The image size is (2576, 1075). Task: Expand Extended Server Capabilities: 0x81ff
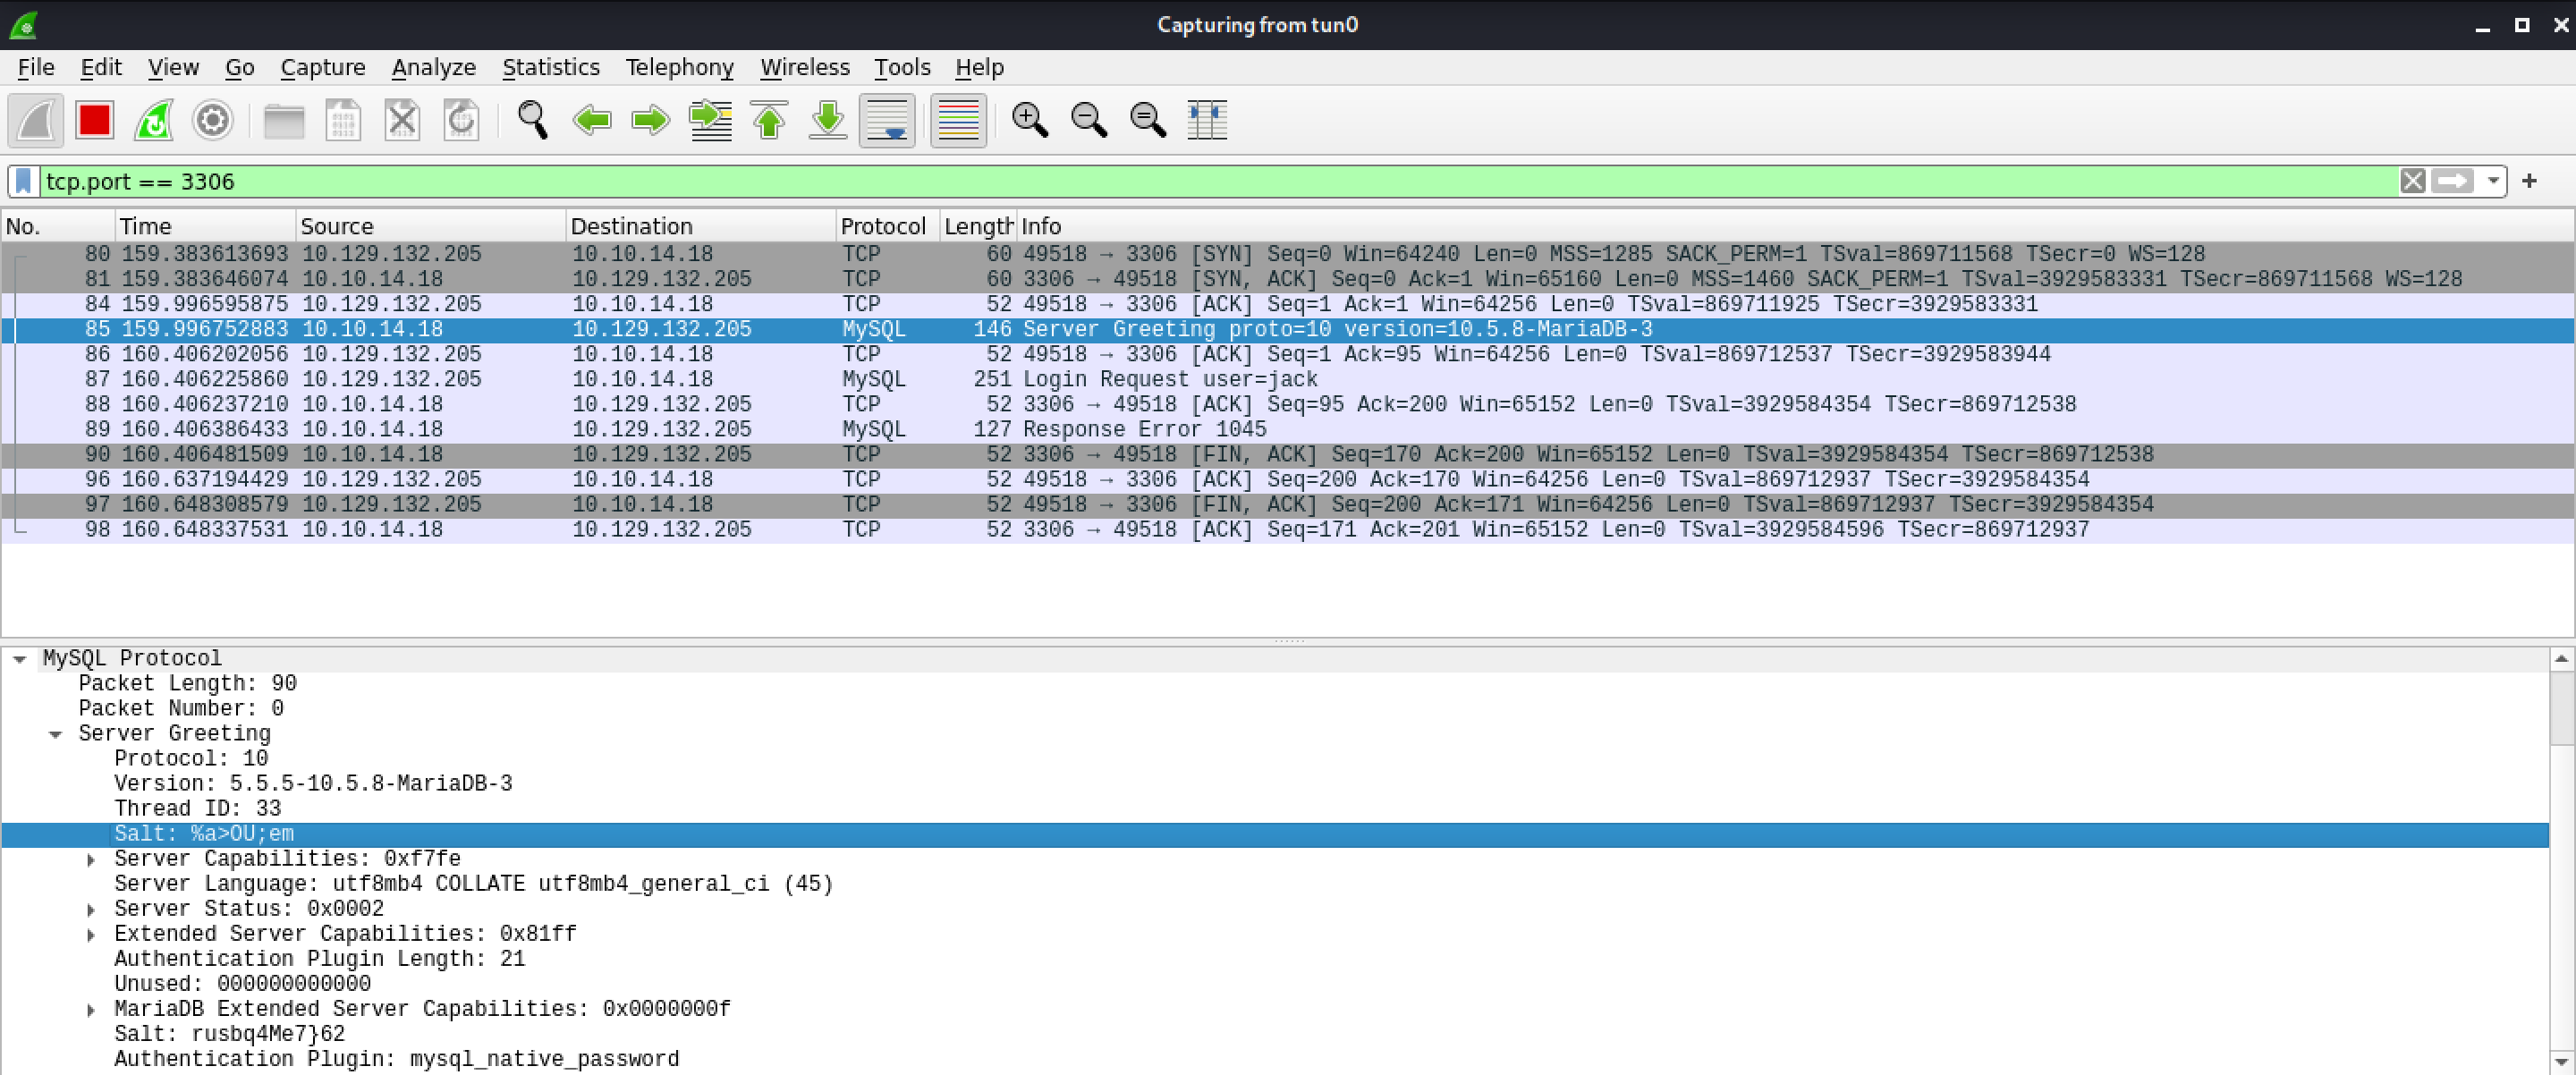click(x=91, y=935)
